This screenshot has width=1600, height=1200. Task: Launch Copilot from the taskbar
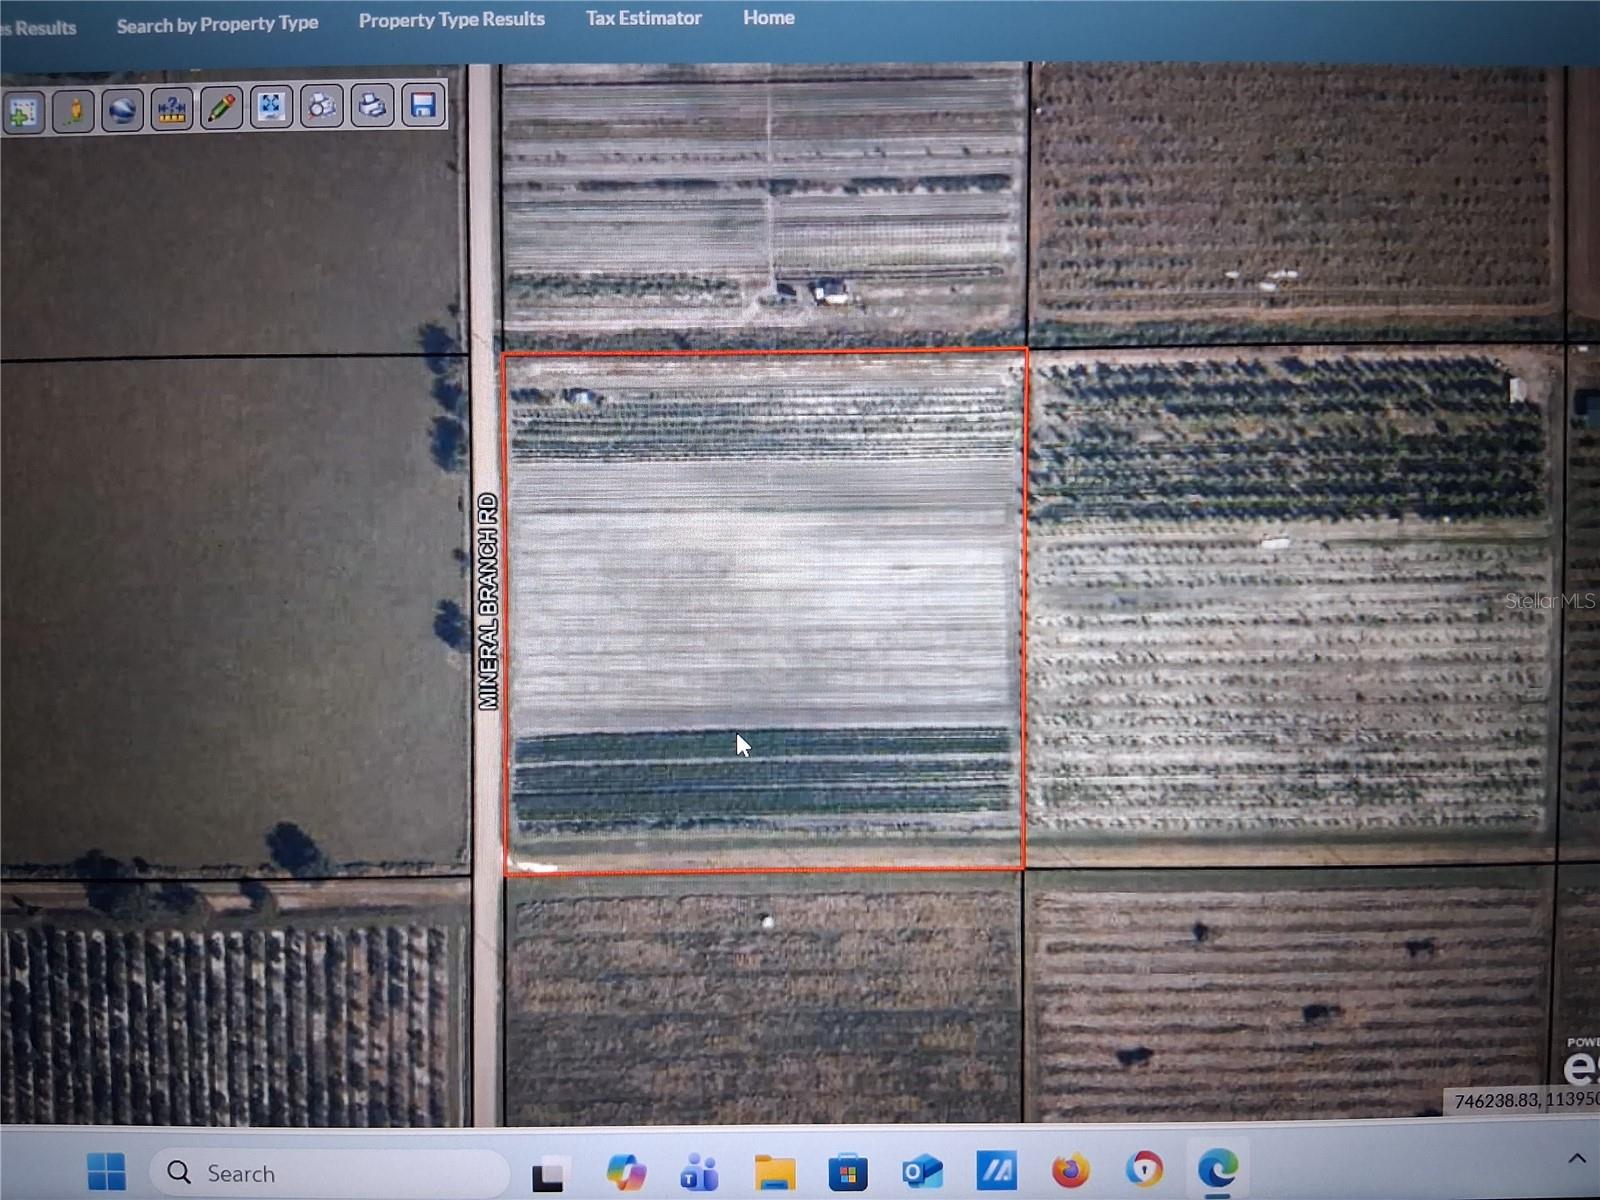pos(626,1172)
